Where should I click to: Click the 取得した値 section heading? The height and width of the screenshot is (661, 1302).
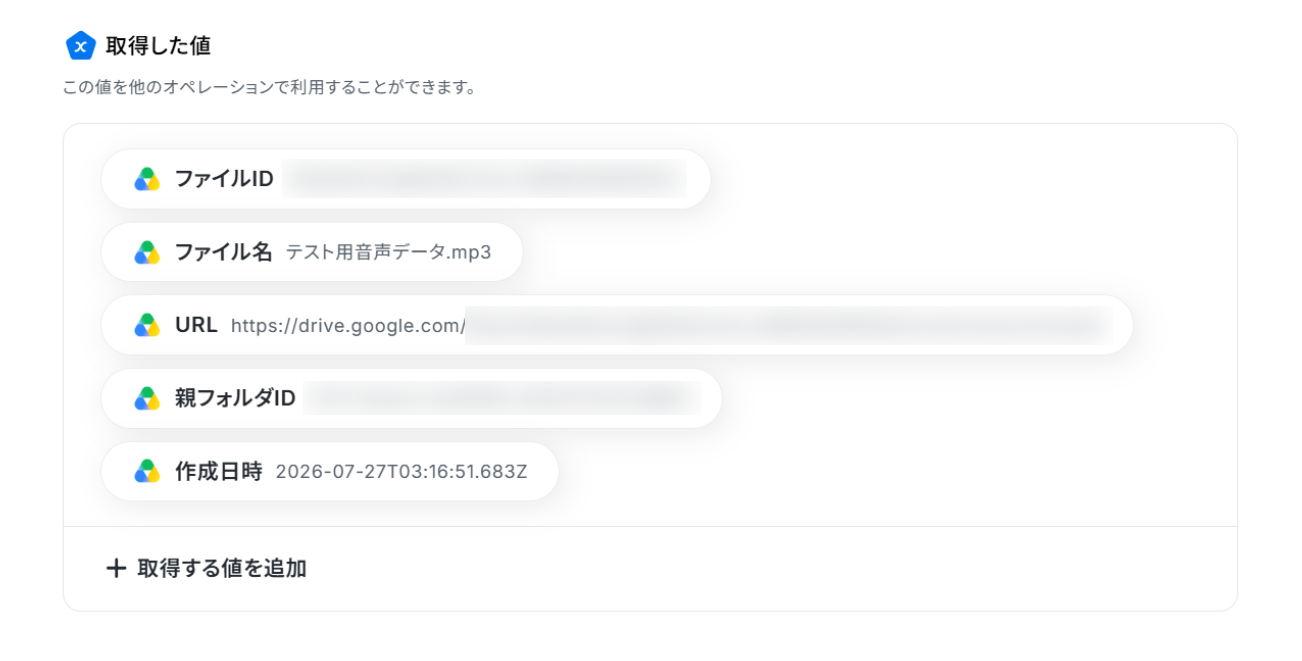point(158,46)
